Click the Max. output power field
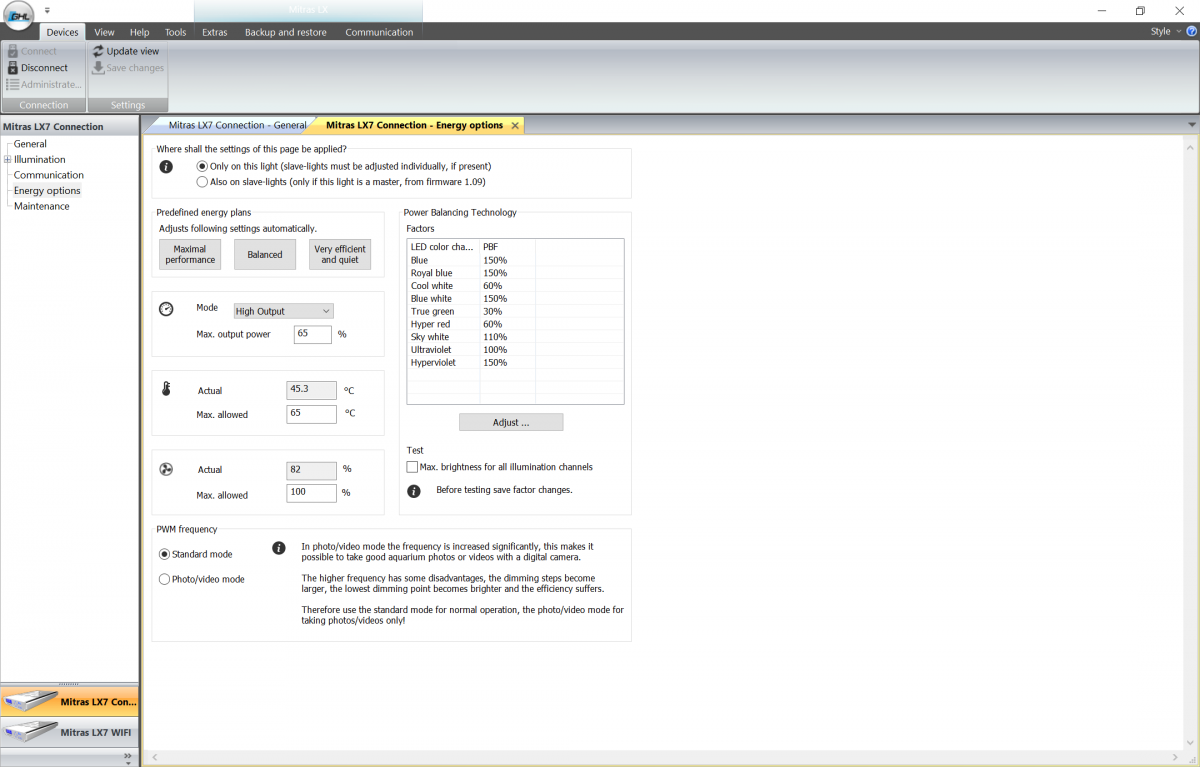The width and height of the screenshot is (1200, 767). (x=313, y=334)
